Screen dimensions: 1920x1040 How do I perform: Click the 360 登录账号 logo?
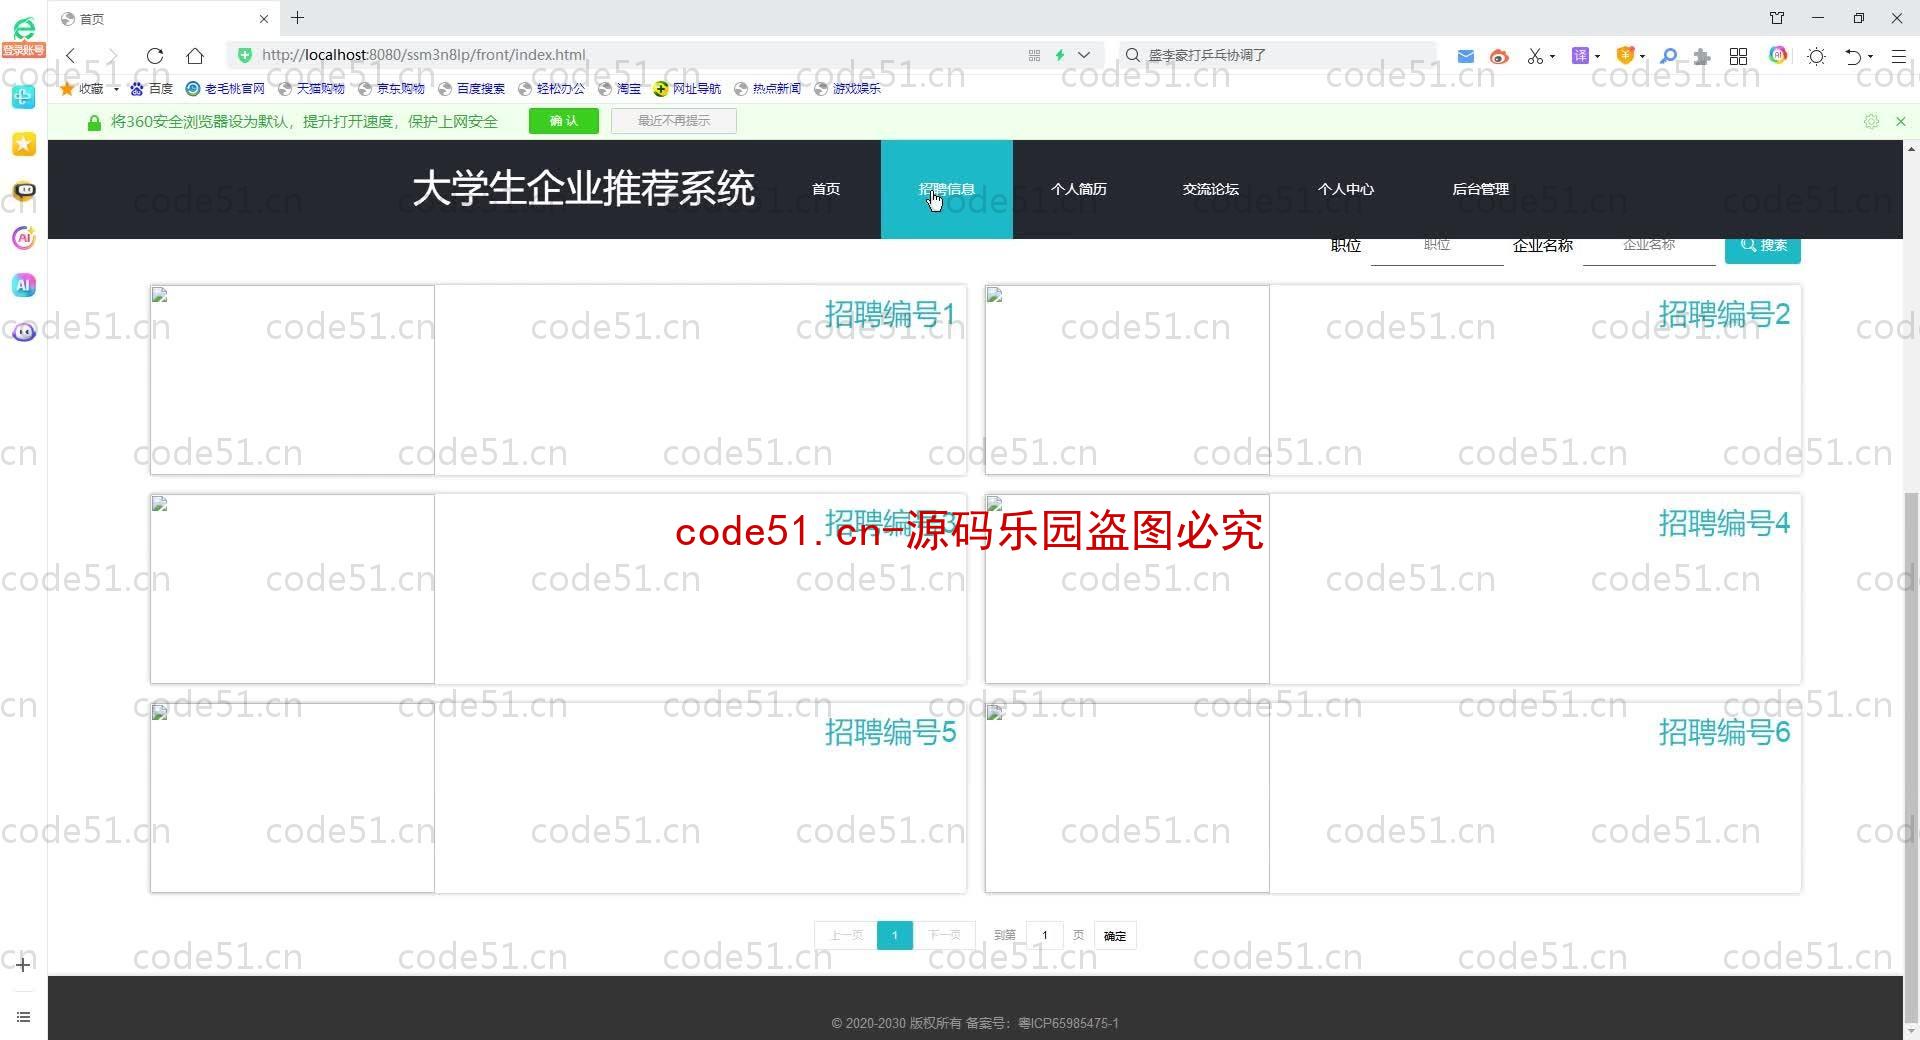pos(24,37)
